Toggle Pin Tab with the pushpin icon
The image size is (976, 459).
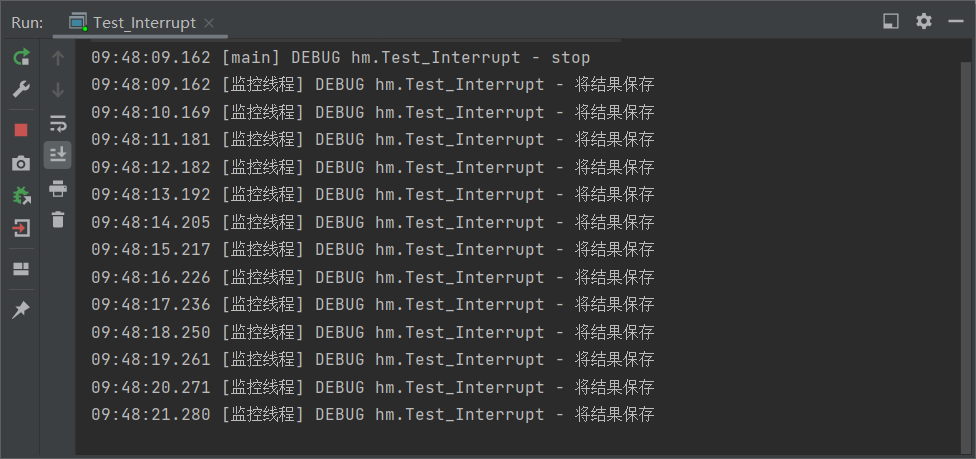tap(21, 310)
